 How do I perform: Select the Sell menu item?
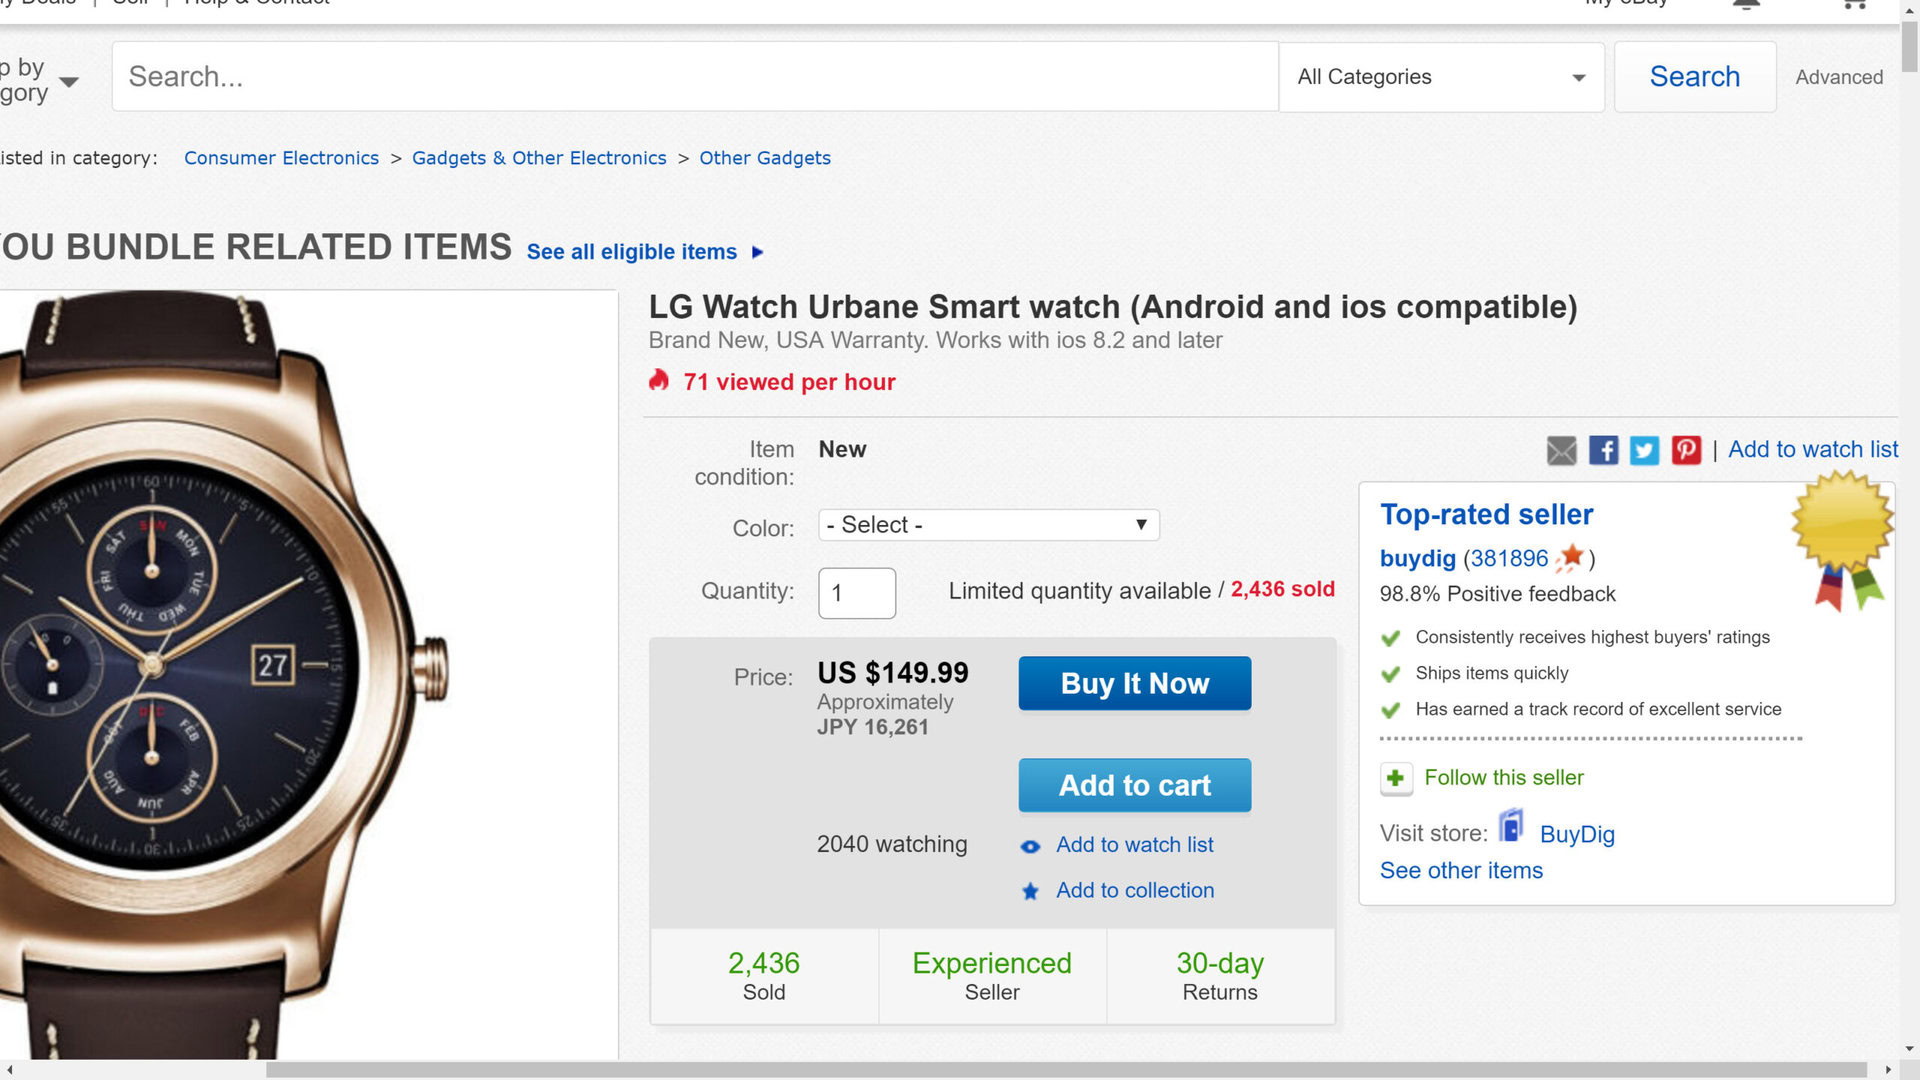click(x=131, y=3)
